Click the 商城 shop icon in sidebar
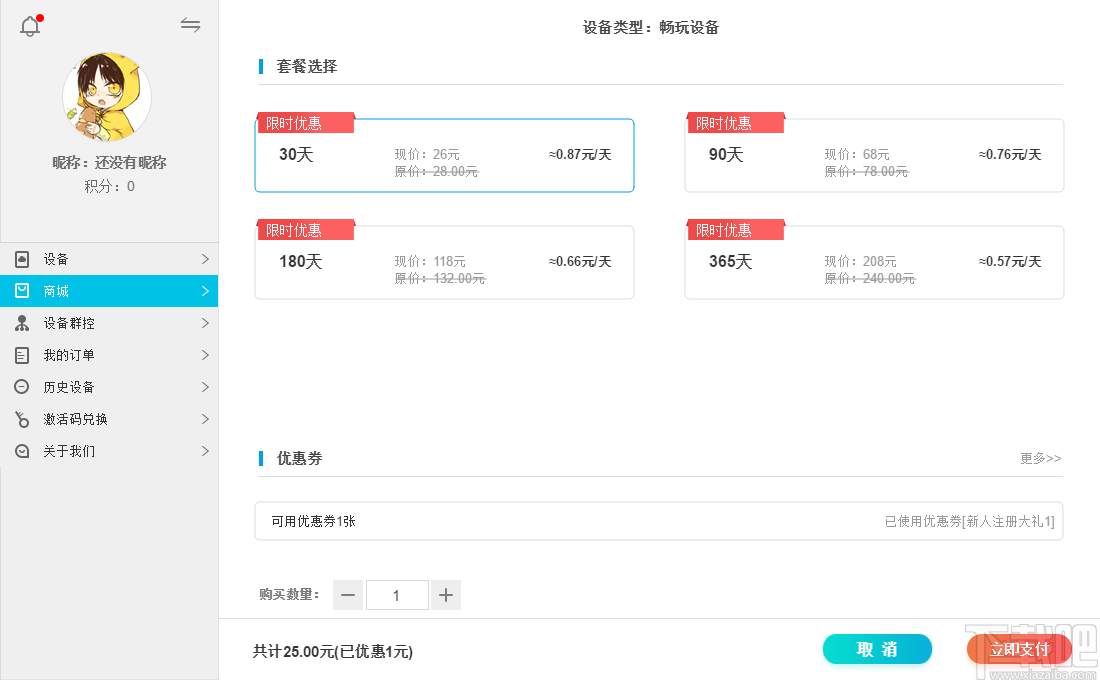 (x=22, y=291)
